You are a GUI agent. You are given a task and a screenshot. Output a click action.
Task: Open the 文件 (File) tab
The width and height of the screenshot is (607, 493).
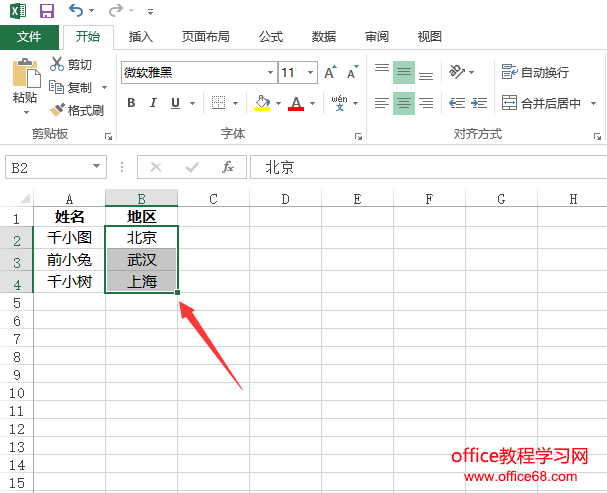pyautogui.click(x=29, y=37)
